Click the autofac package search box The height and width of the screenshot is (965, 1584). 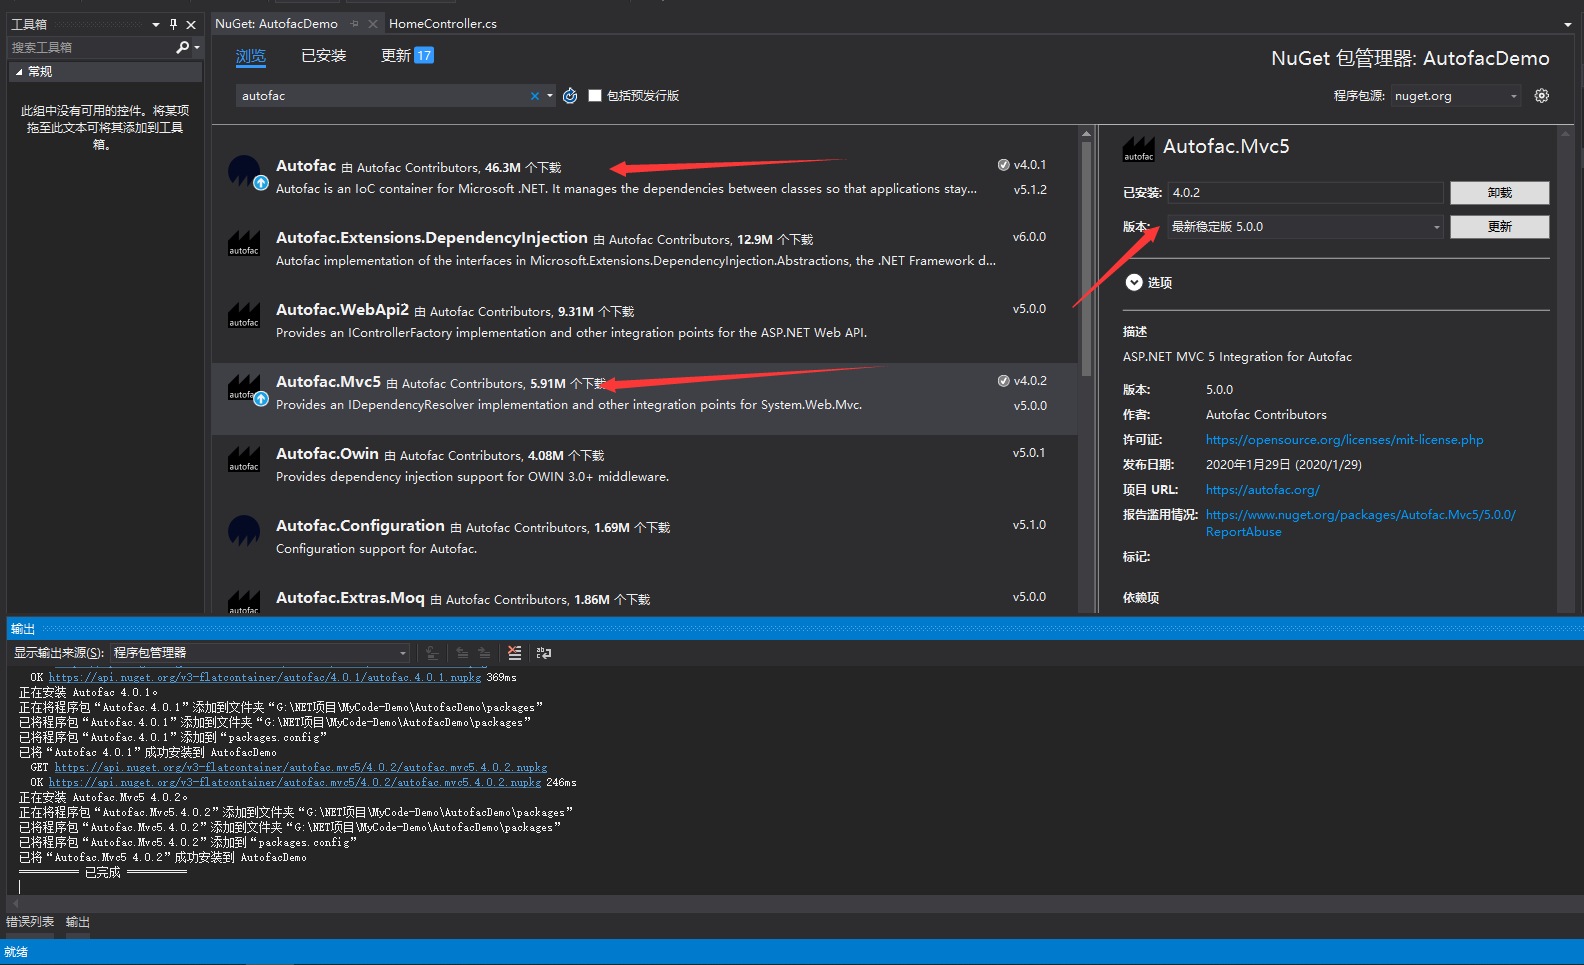click(x=382, y=96)
